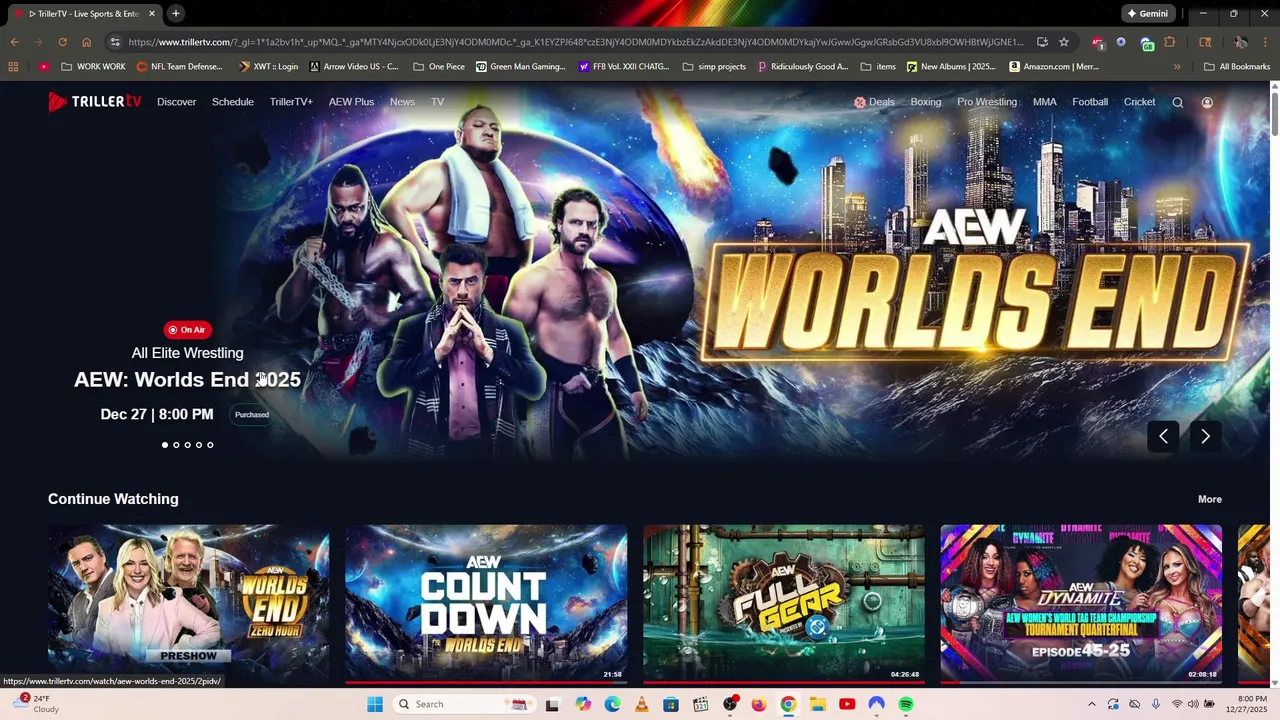Image resolution: width=1280 pixels, height=720 pixels.
Task: Resume the AEW Full Gear video
Action: pos(784,604)
